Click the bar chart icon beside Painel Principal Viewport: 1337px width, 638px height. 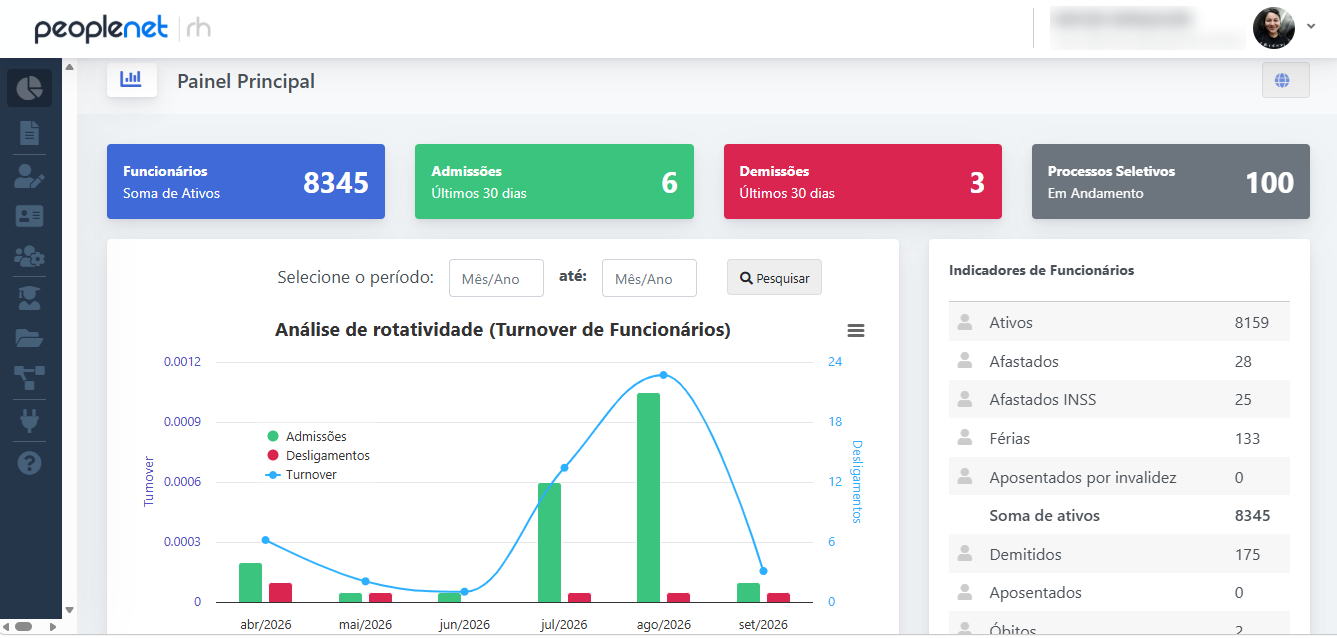tap(131, 79)
